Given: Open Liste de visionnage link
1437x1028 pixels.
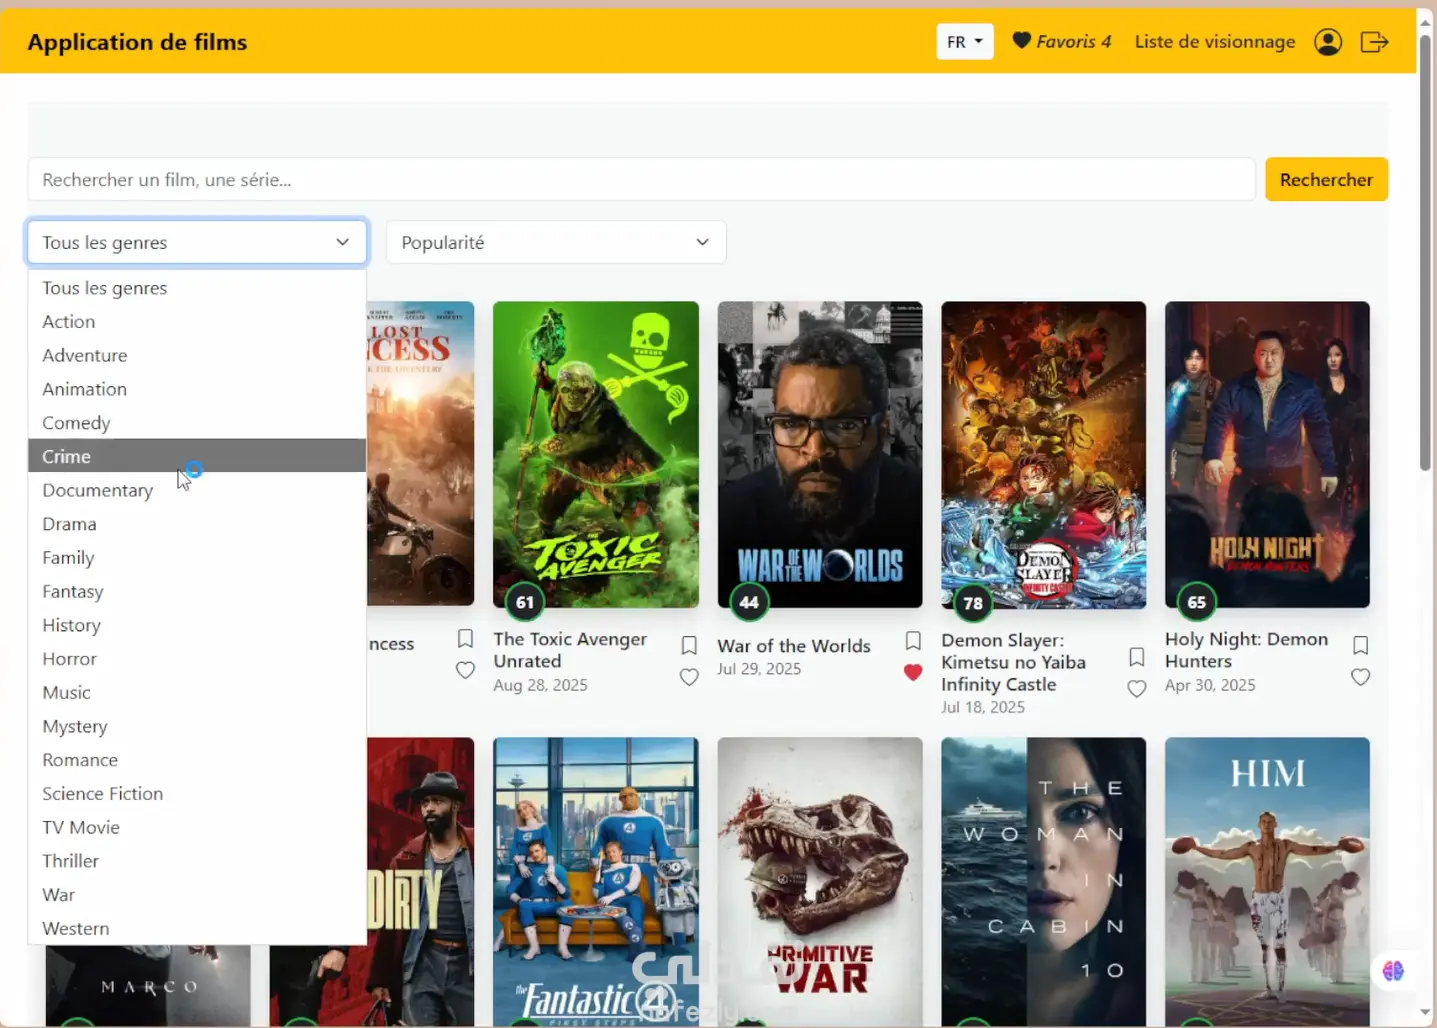Looking at the screenshot, I should 1215,42.
